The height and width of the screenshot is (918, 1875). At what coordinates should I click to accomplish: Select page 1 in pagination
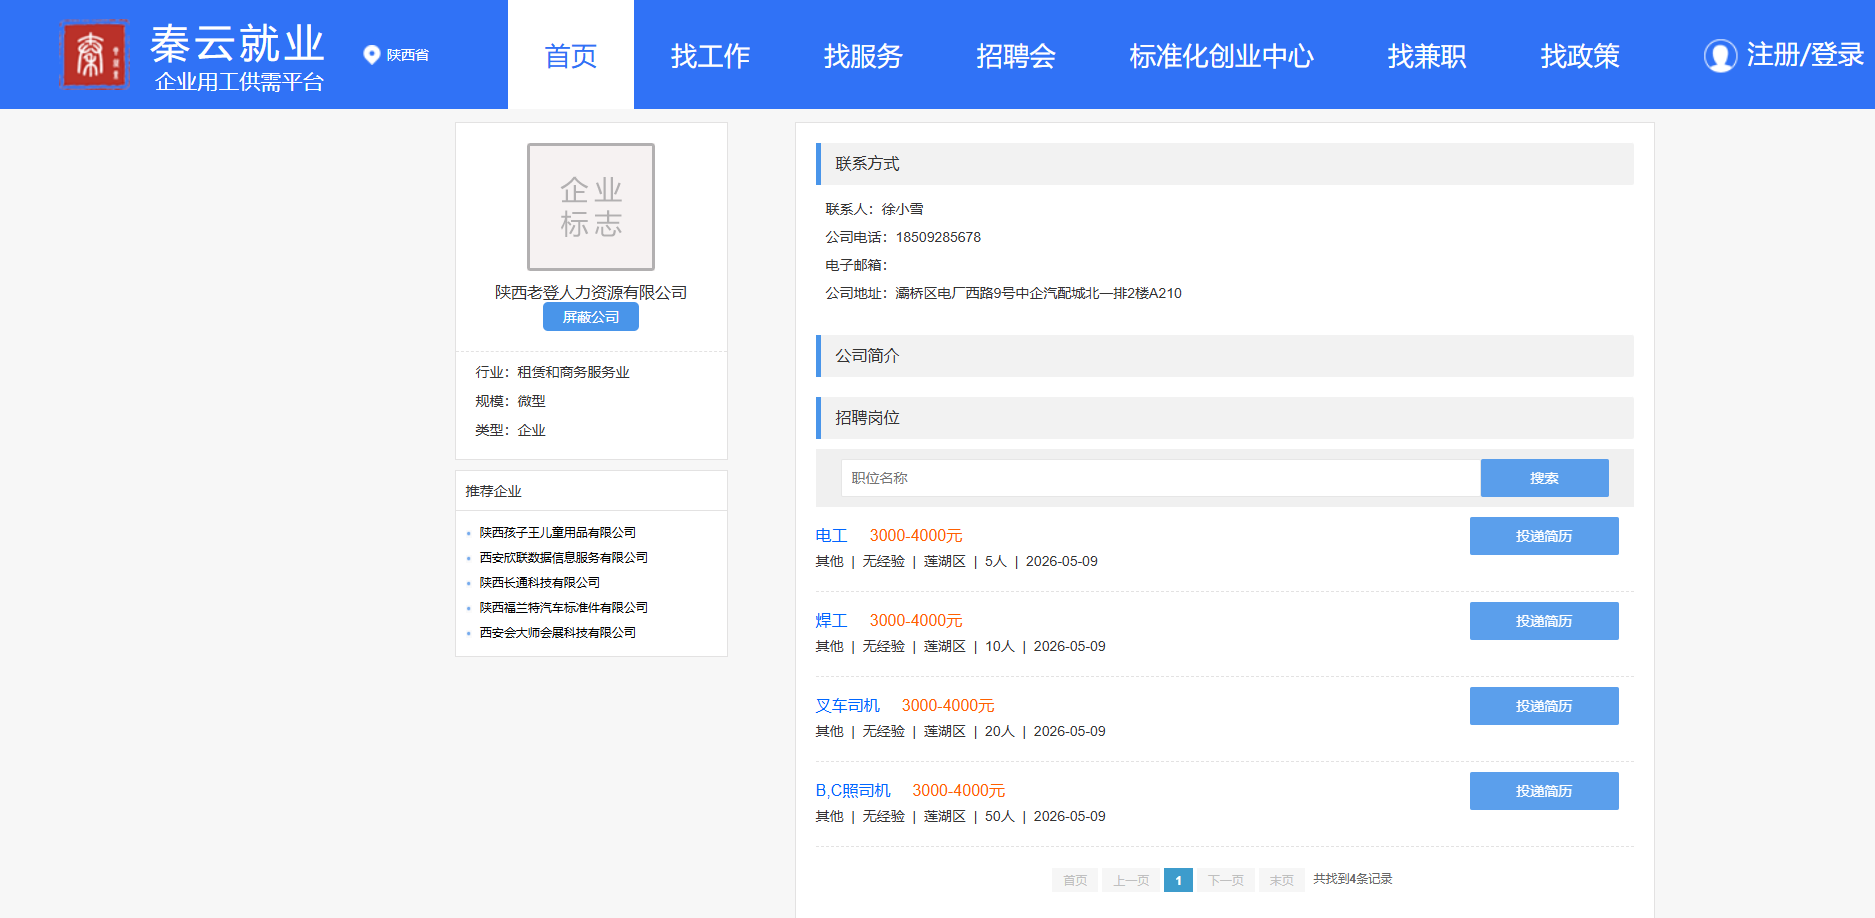point(1178,880)
